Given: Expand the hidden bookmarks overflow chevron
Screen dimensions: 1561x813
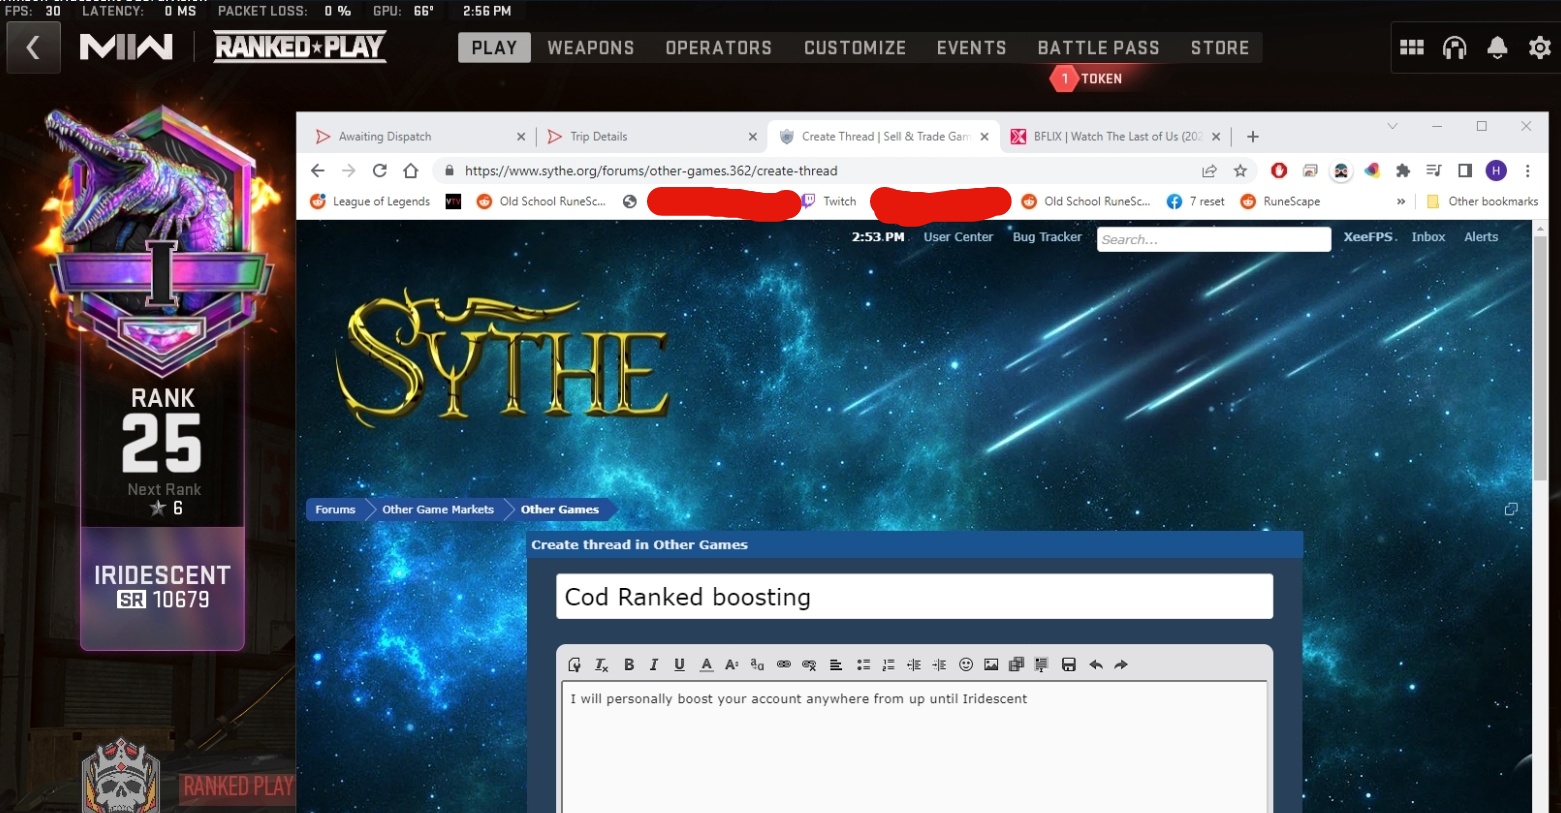Looking at the screenshot, I should point(1401,202).
